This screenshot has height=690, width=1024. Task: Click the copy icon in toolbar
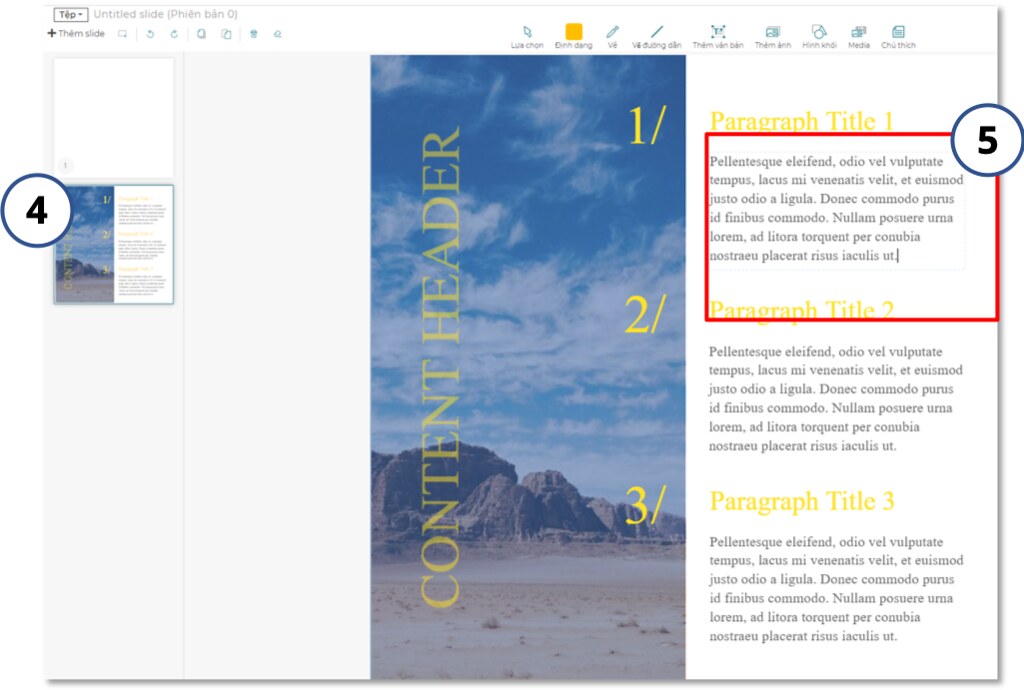pyautogui.click(x=201, y=34)
